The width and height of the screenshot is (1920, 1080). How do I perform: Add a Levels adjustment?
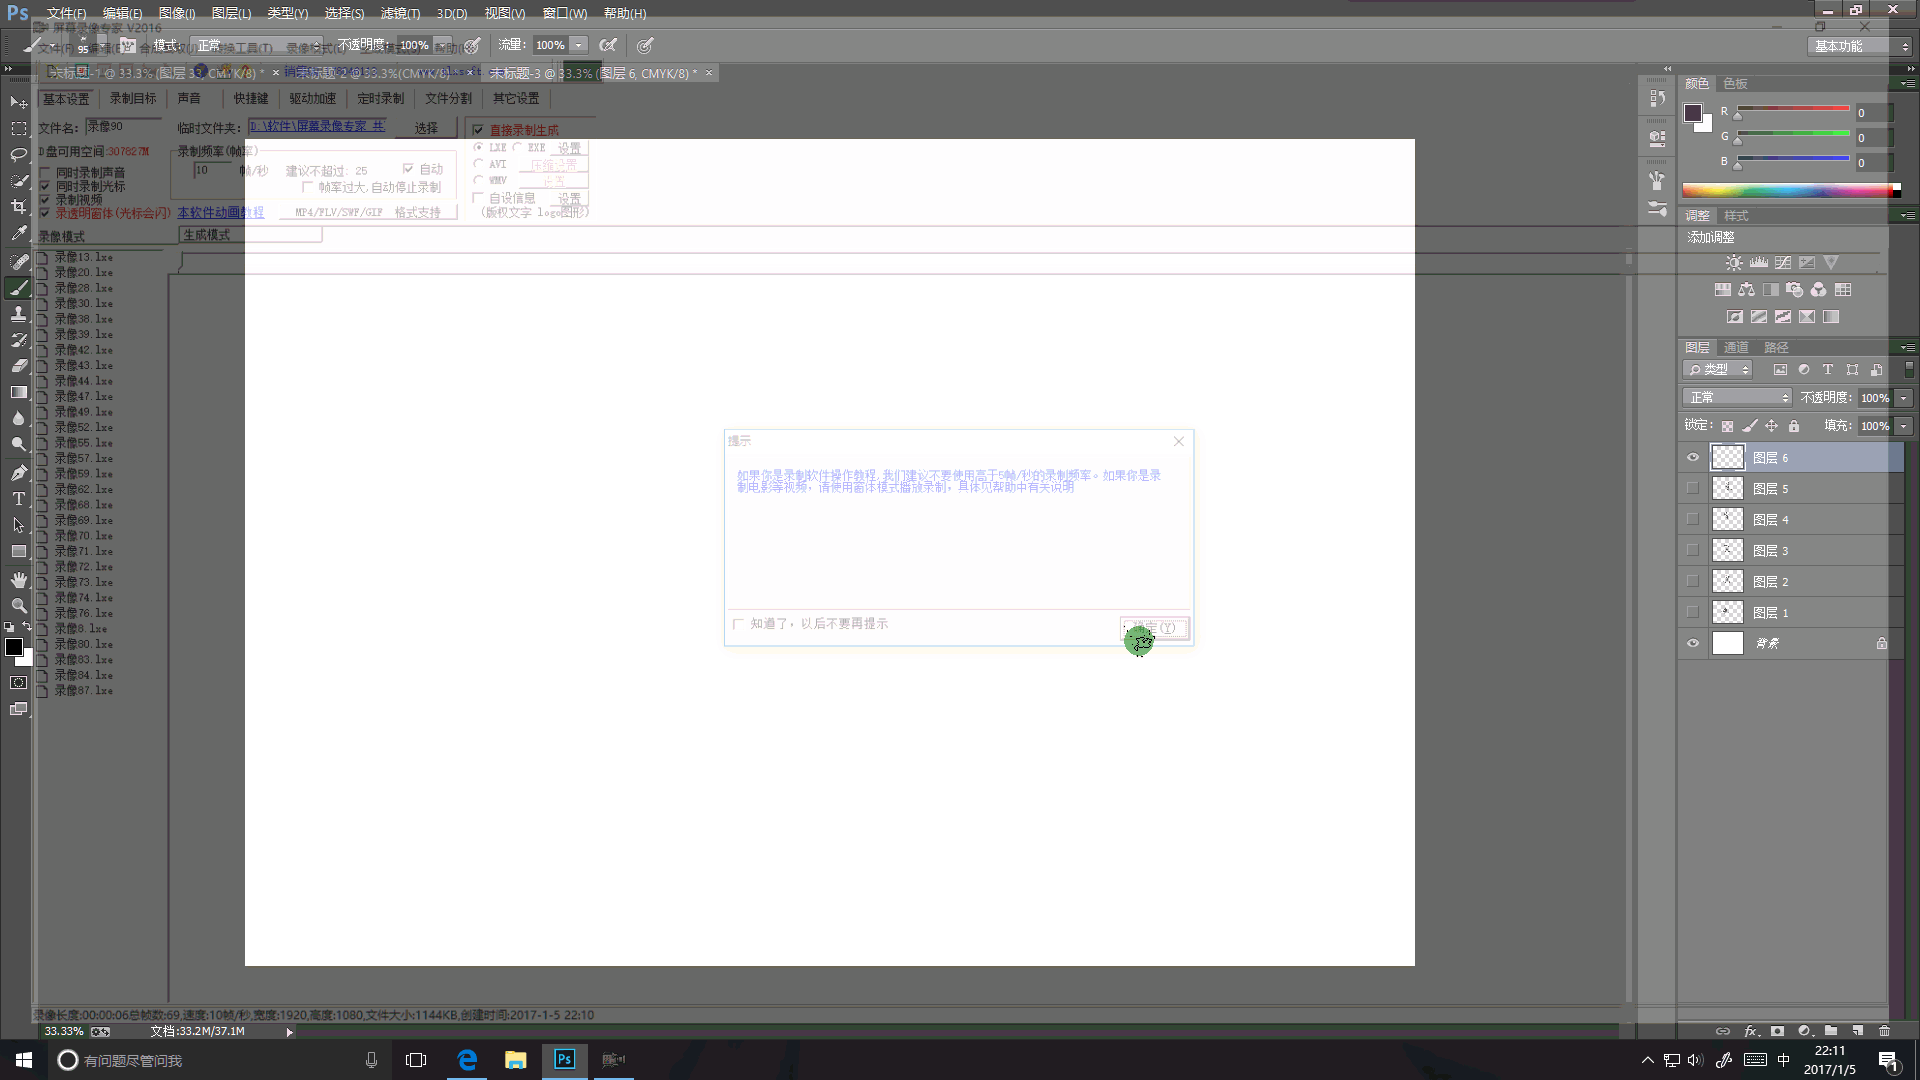[1758, 263]
